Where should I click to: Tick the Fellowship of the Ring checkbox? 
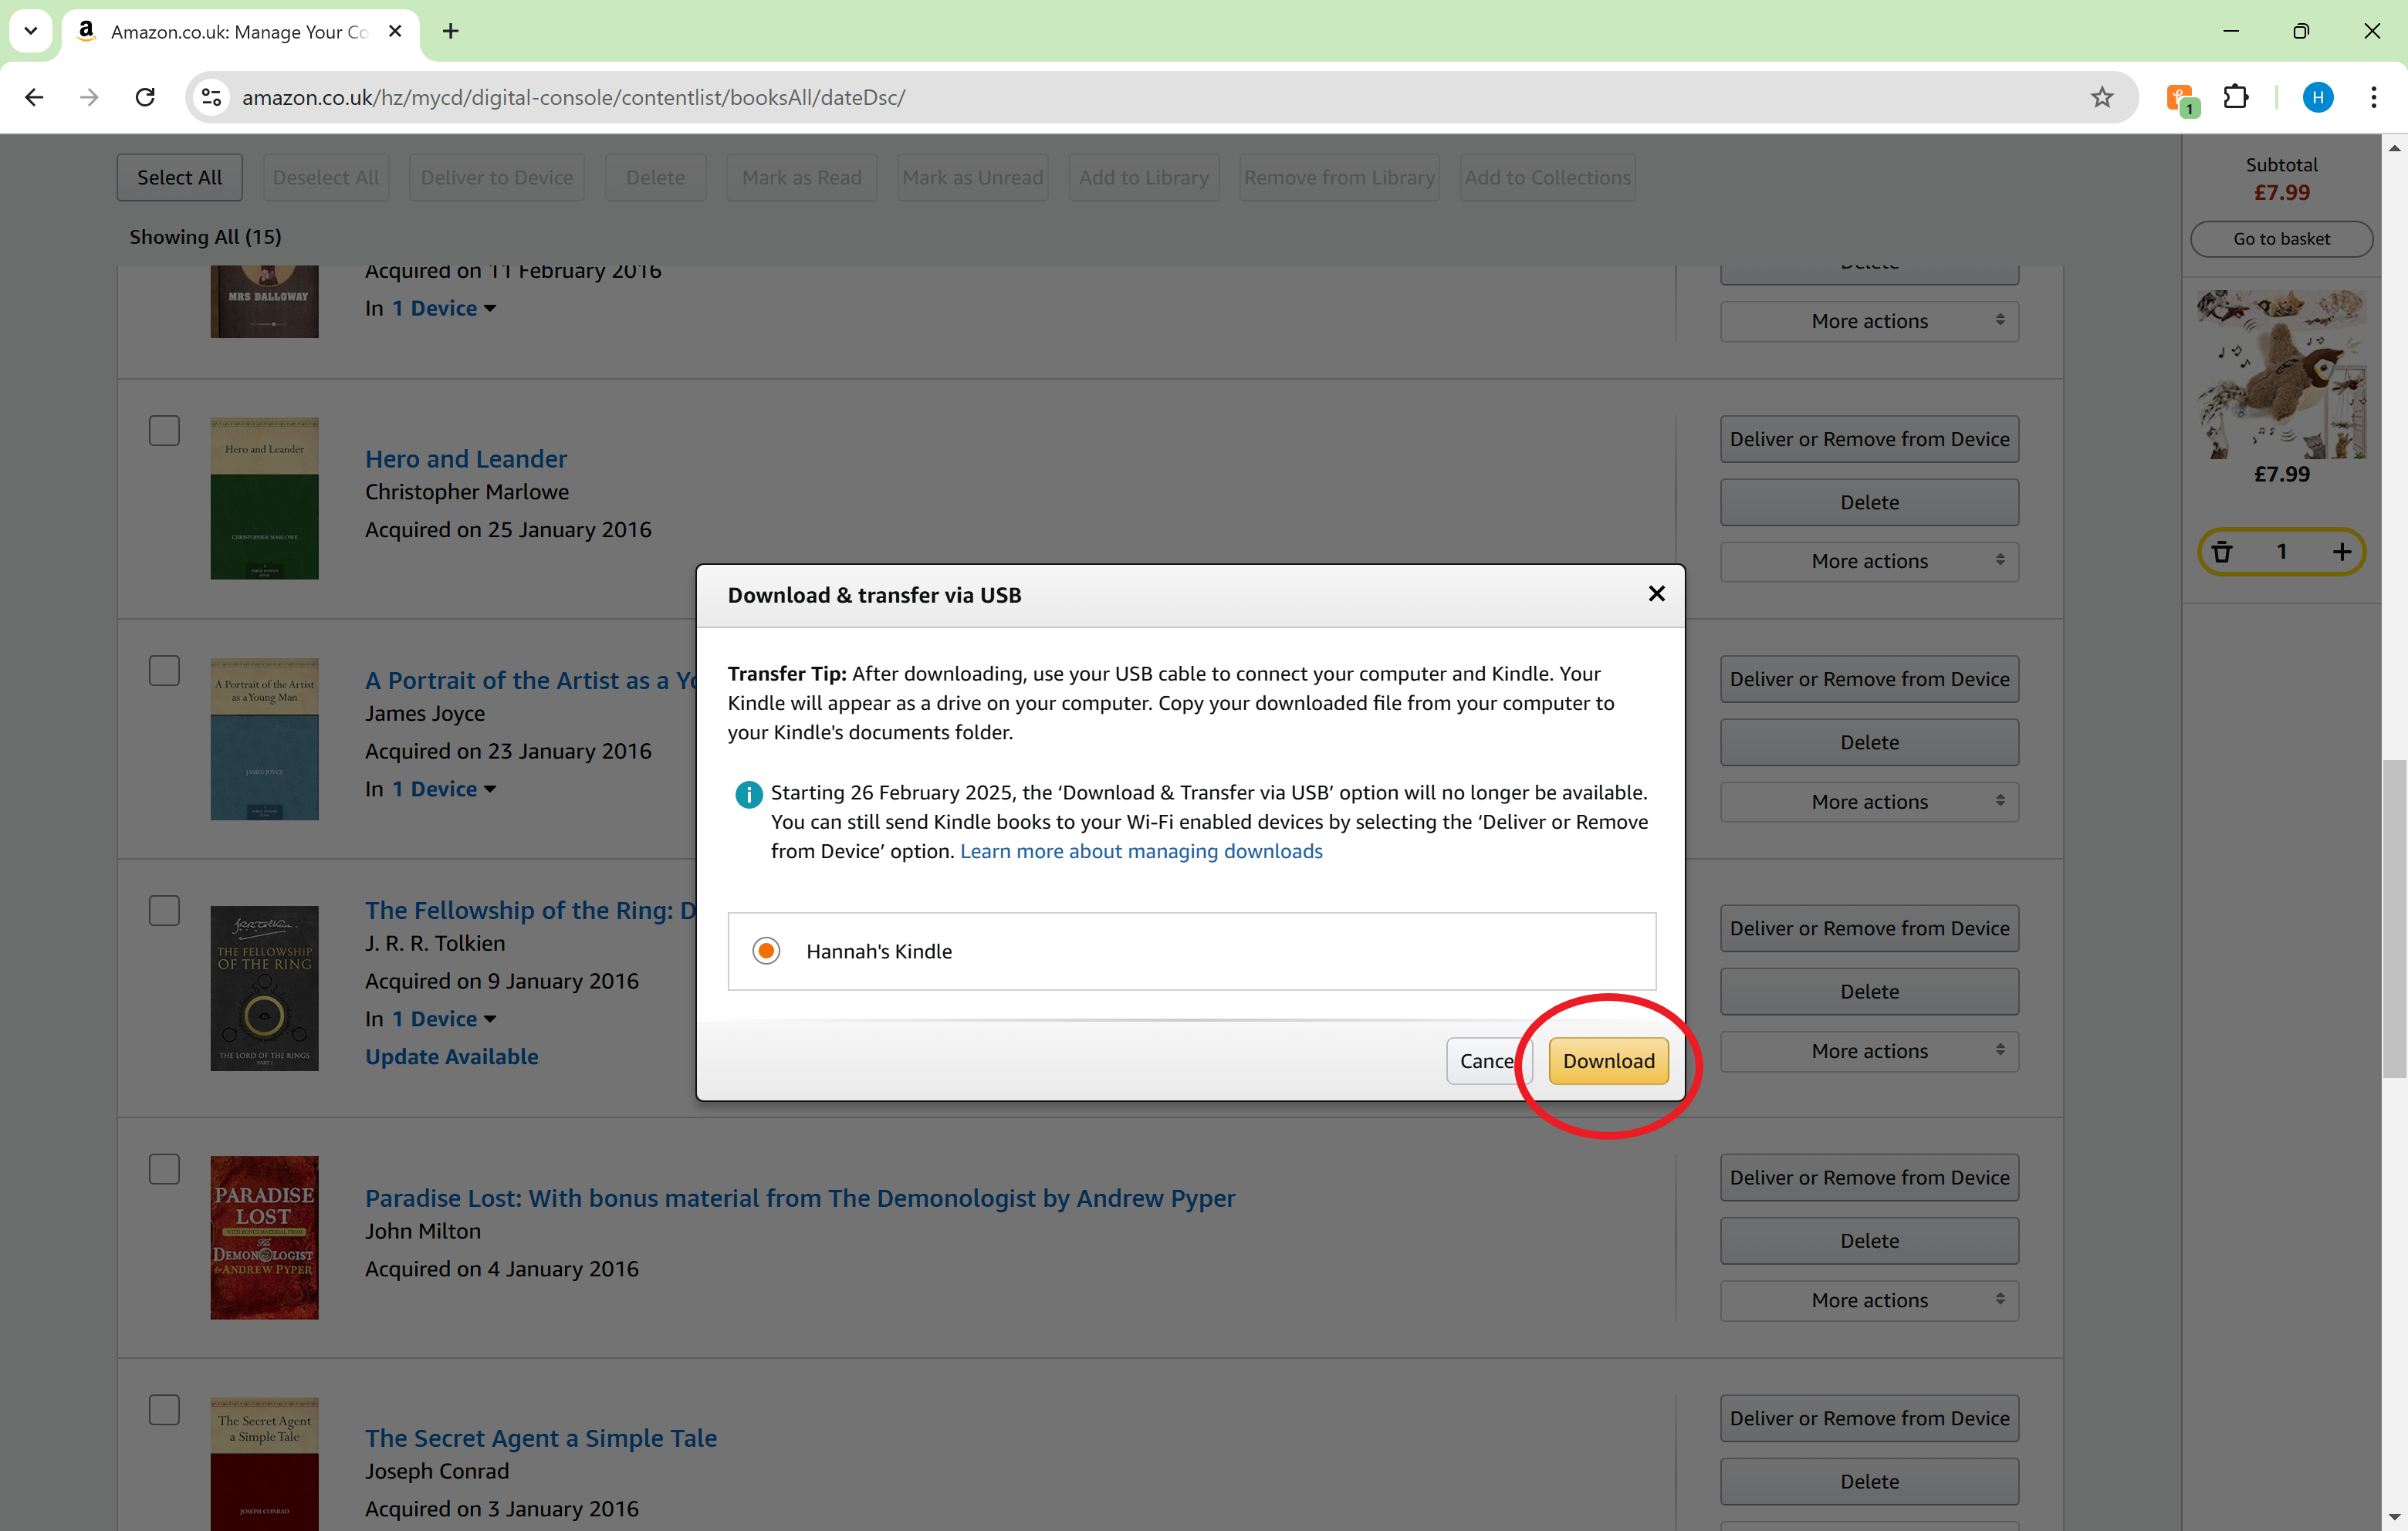coord(164,910)
